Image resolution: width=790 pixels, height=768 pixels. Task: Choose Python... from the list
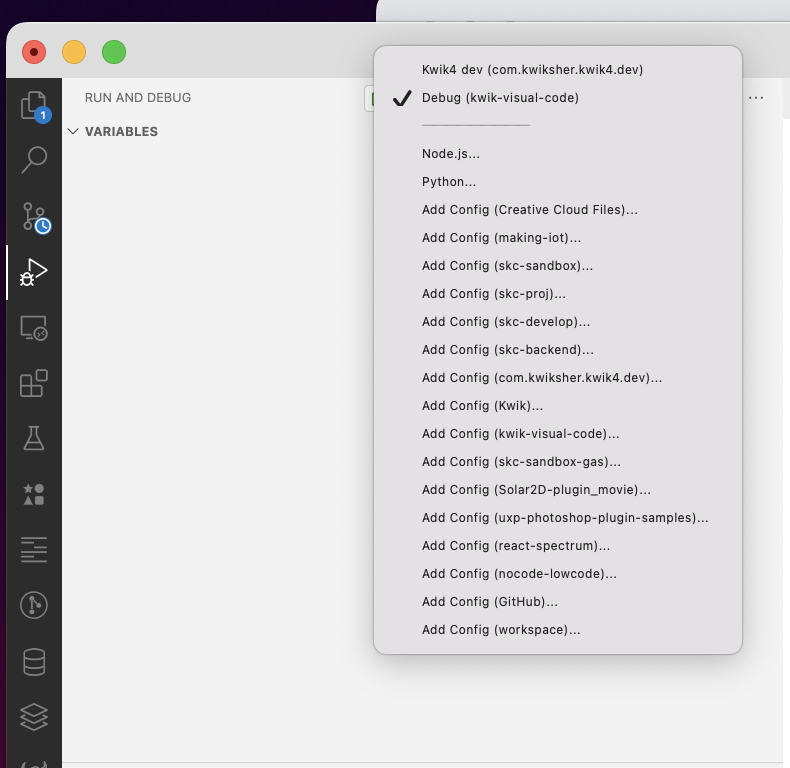[558, 181]
